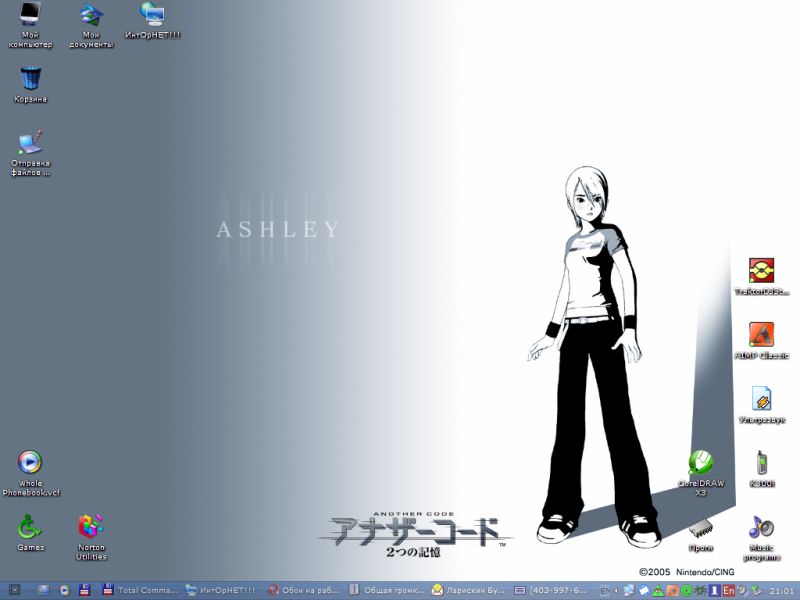Open the Мои документы folder icon
The image size is (800, 600).
click(x=91, y=25)
